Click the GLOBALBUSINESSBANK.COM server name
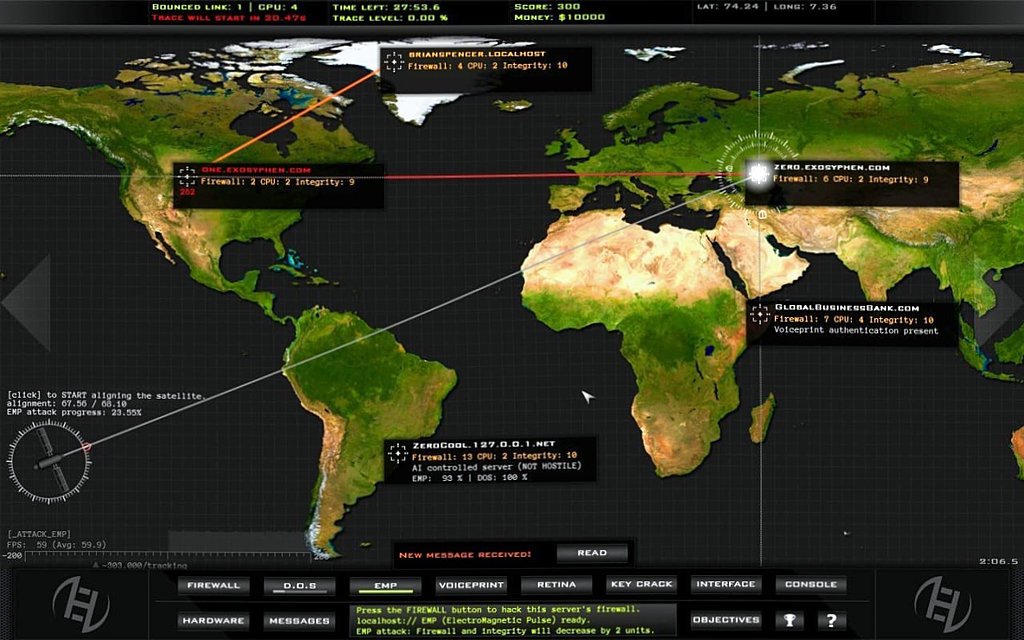Screen dimensions: 1024x640 click(847, 308)
